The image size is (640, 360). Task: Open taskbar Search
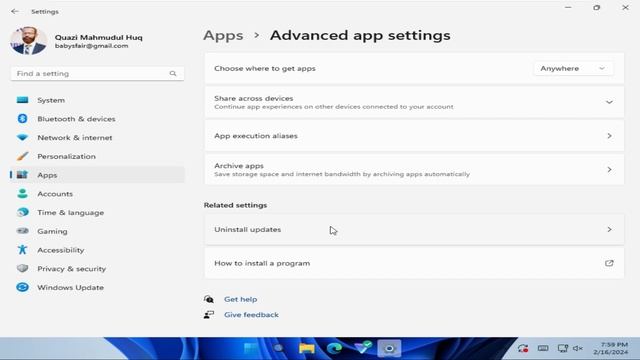tap(279, 348)
